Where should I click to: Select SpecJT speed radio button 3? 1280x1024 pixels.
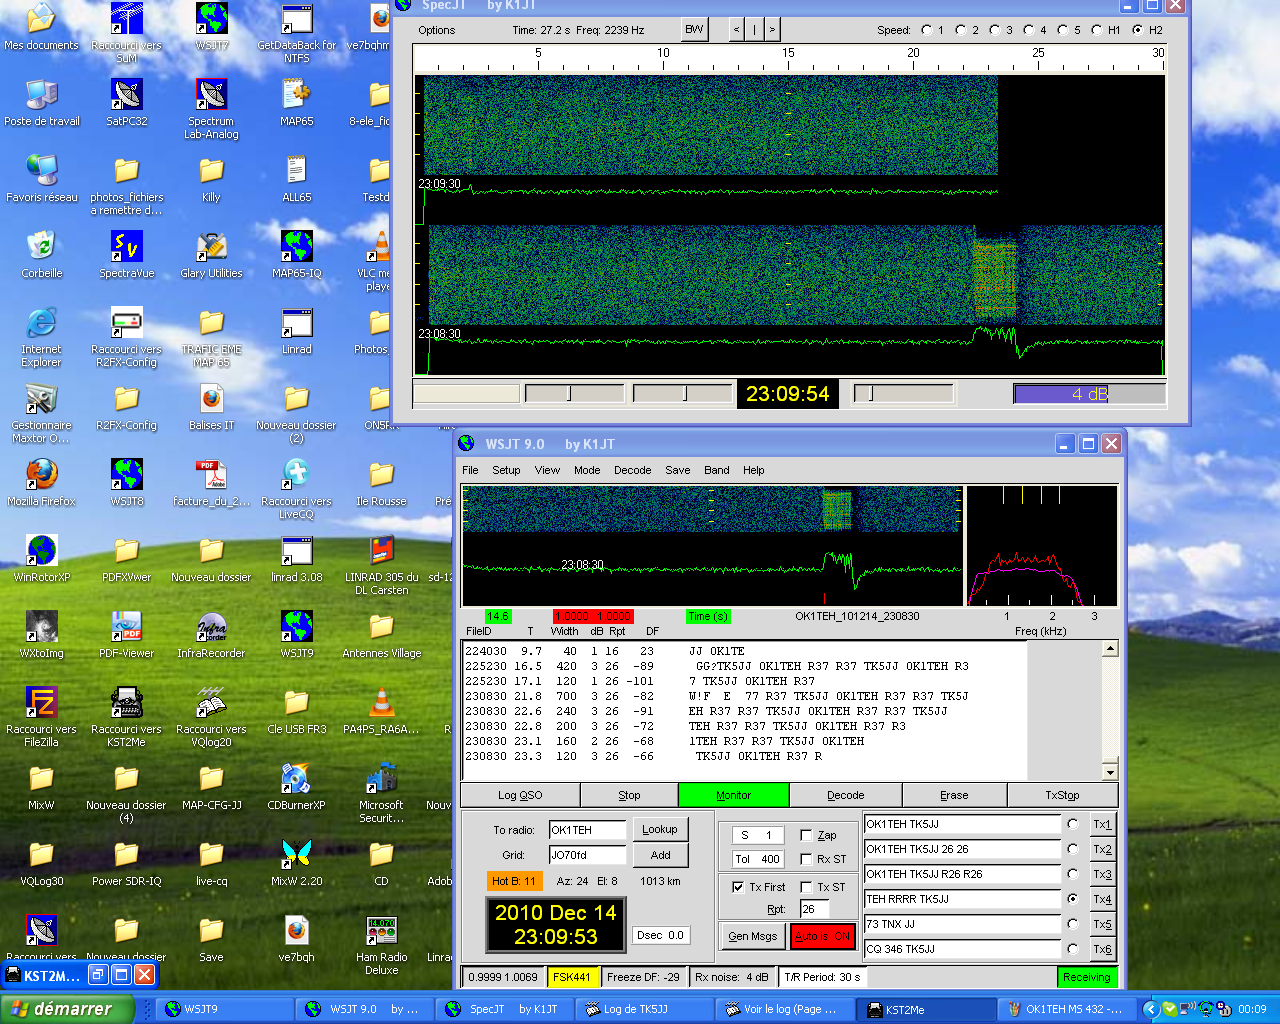tap(994, 30)
